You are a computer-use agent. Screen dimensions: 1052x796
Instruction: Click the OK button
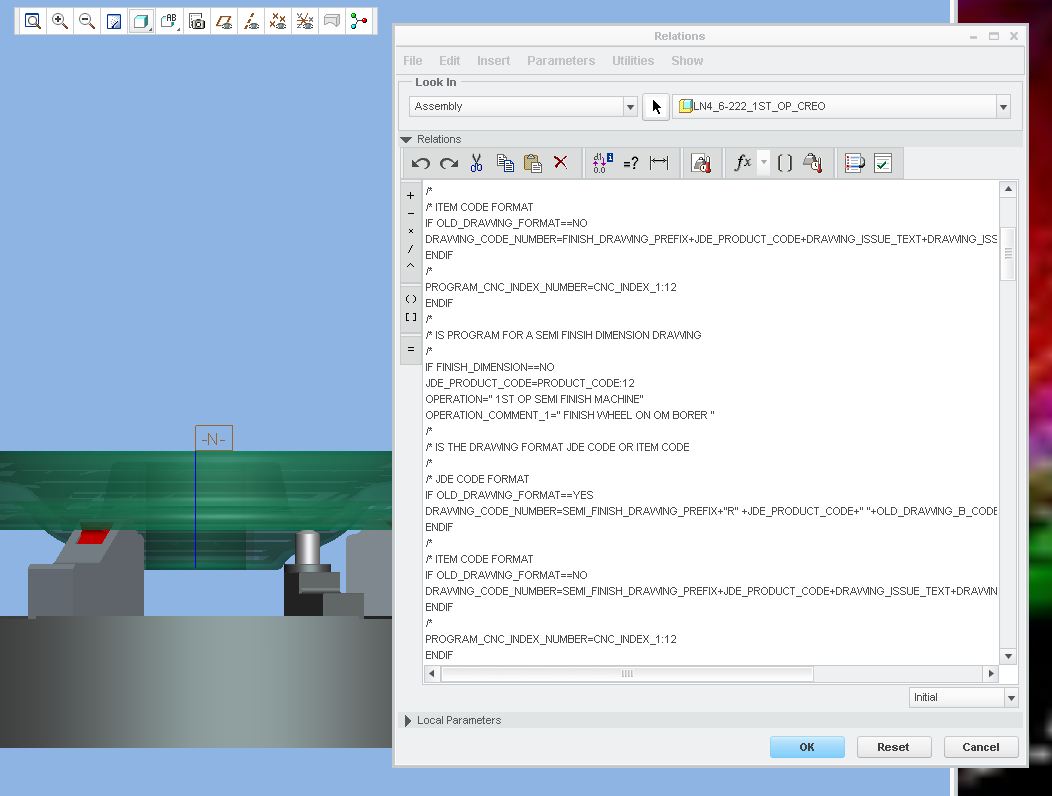807,747
